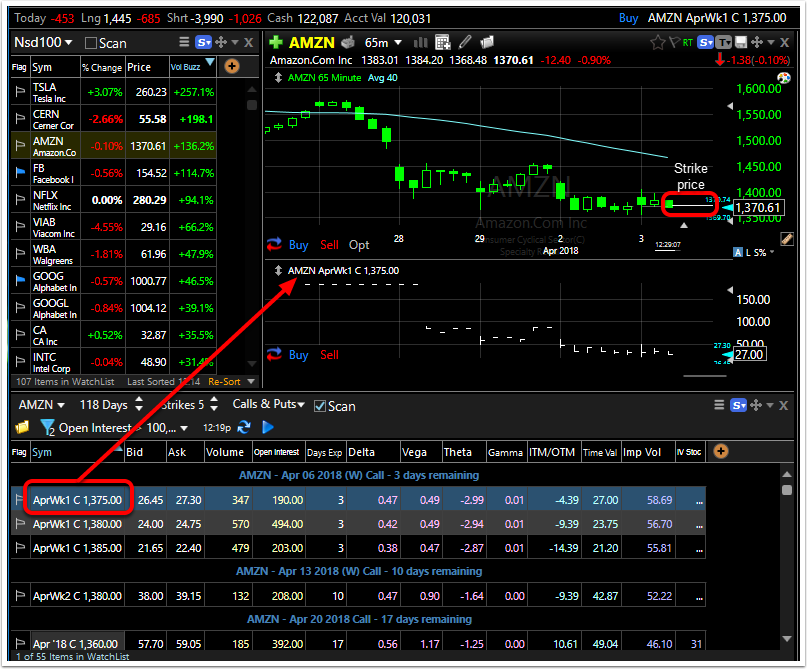
Task: Select the pencil drawing tools icon
Action: pyautogui.click(x=465, y=42)
